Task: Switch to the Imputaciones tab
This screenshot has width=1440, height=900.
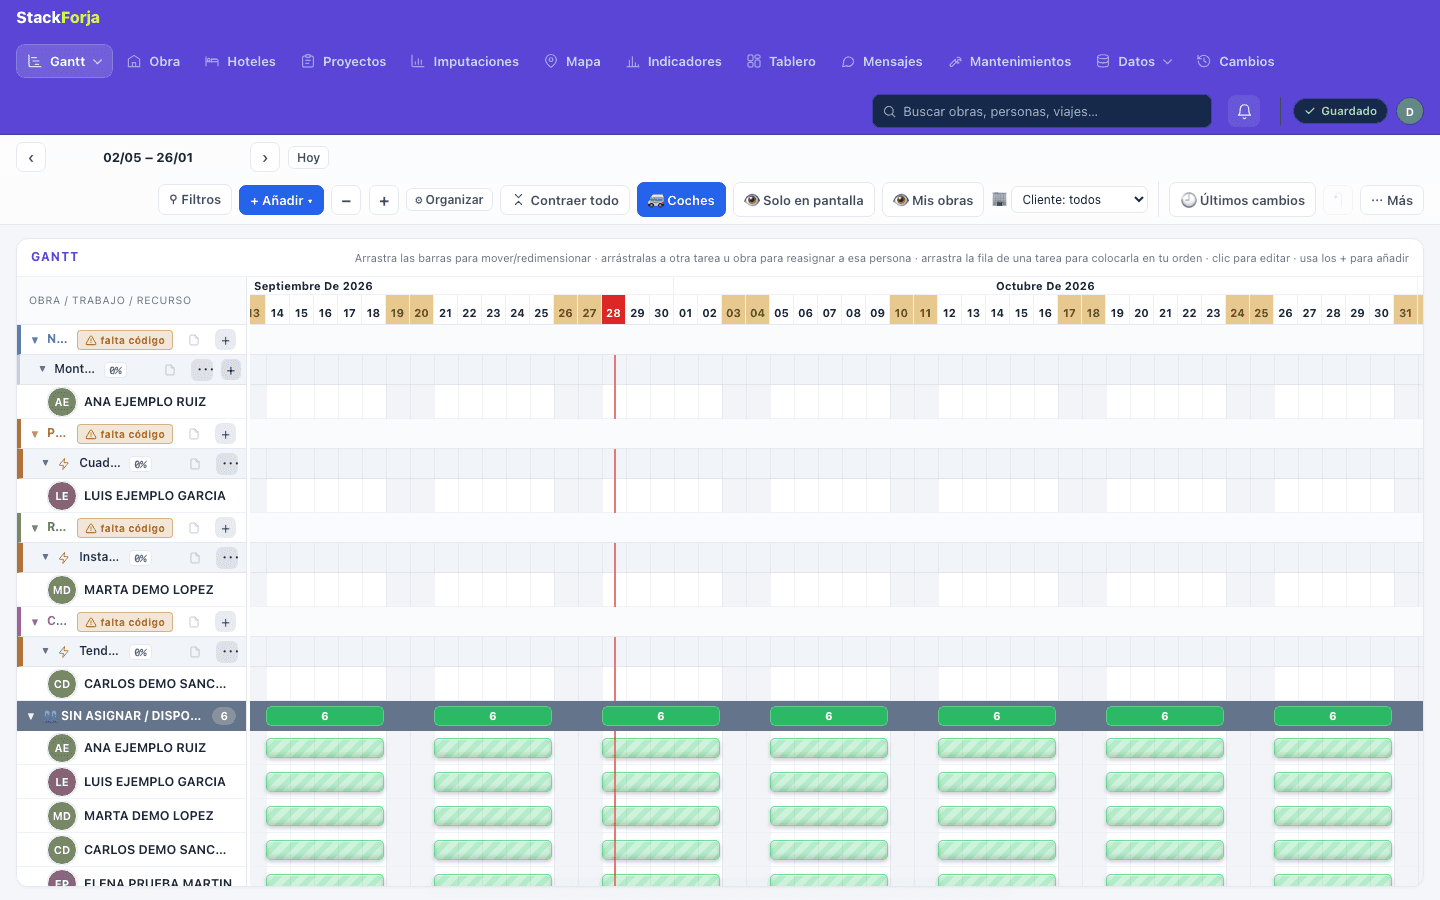Action: coord(465,61)
